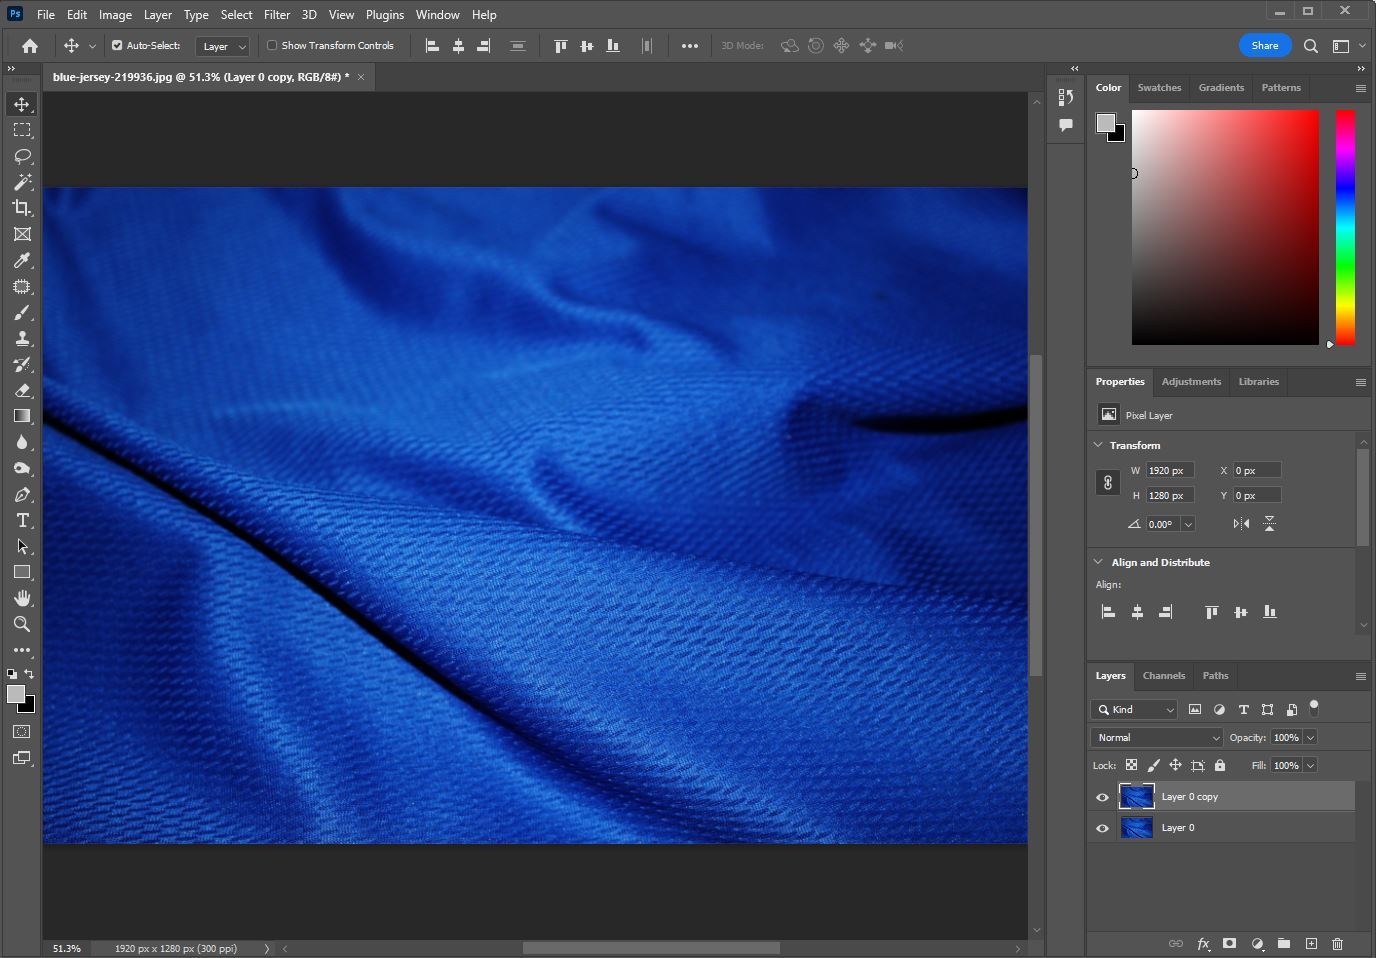This screenshot has height=958, width=1376.
Task: Open the History panel icon
Action: pos(1066,97)
